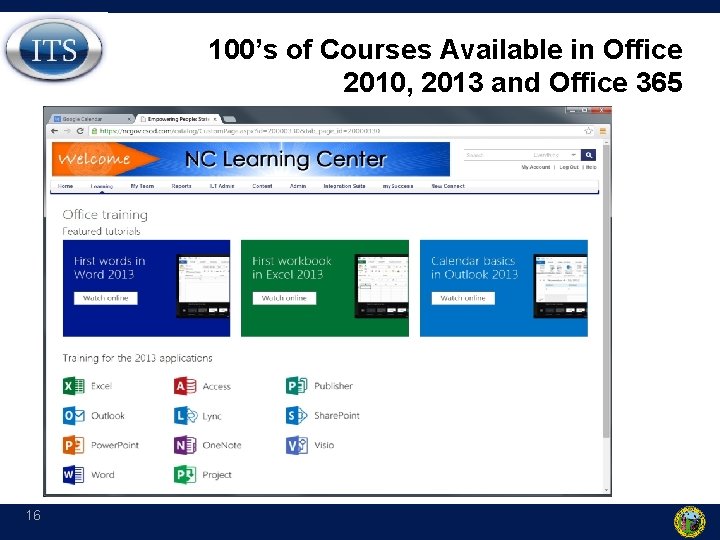Open the ILT Admin menu
This screenshot has width=720, height=540.
(x=222, y=186)
